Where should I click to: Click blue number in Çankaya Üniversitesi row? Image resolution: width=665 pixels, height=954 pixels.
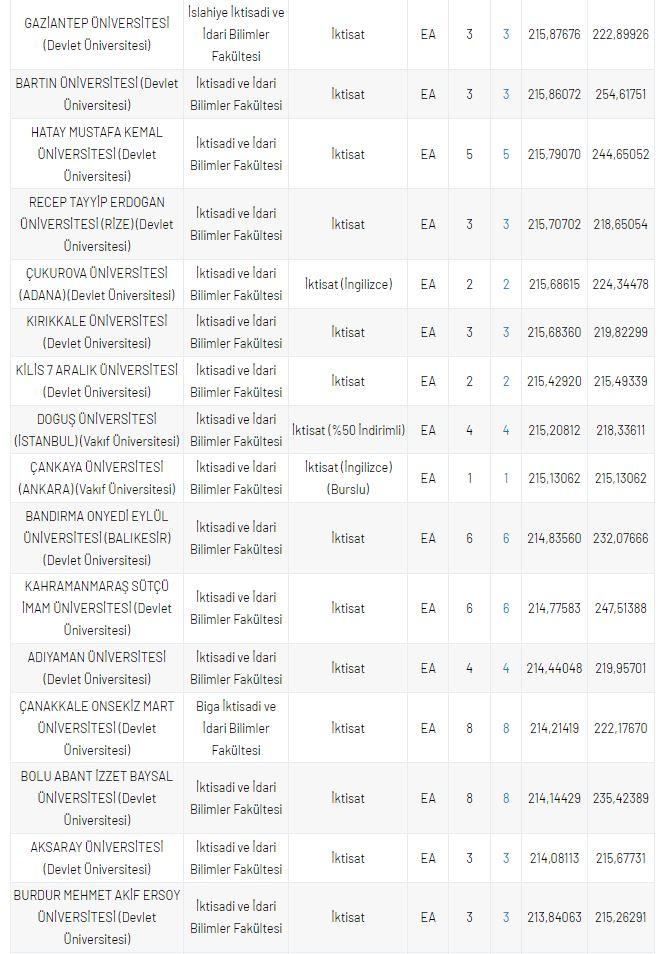506,478
